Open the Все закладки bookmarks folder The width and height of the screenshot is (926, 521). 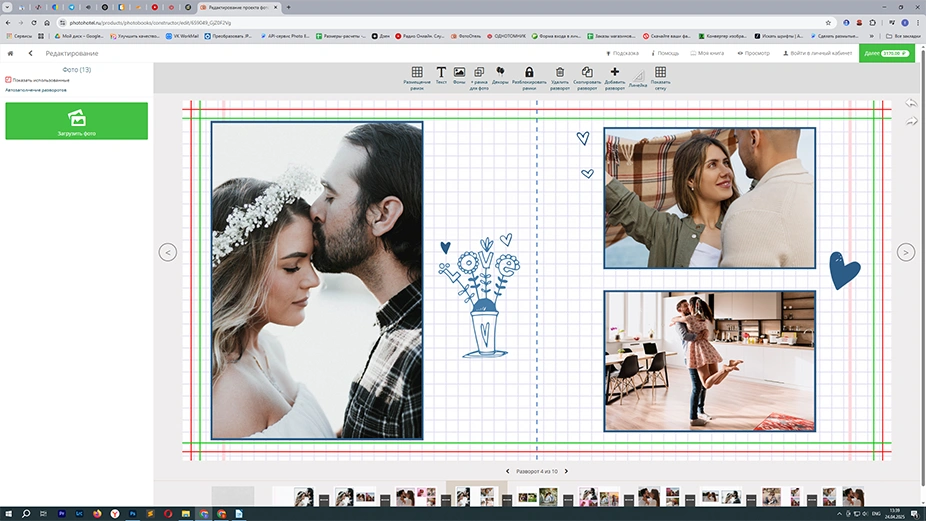pos(904,36)
